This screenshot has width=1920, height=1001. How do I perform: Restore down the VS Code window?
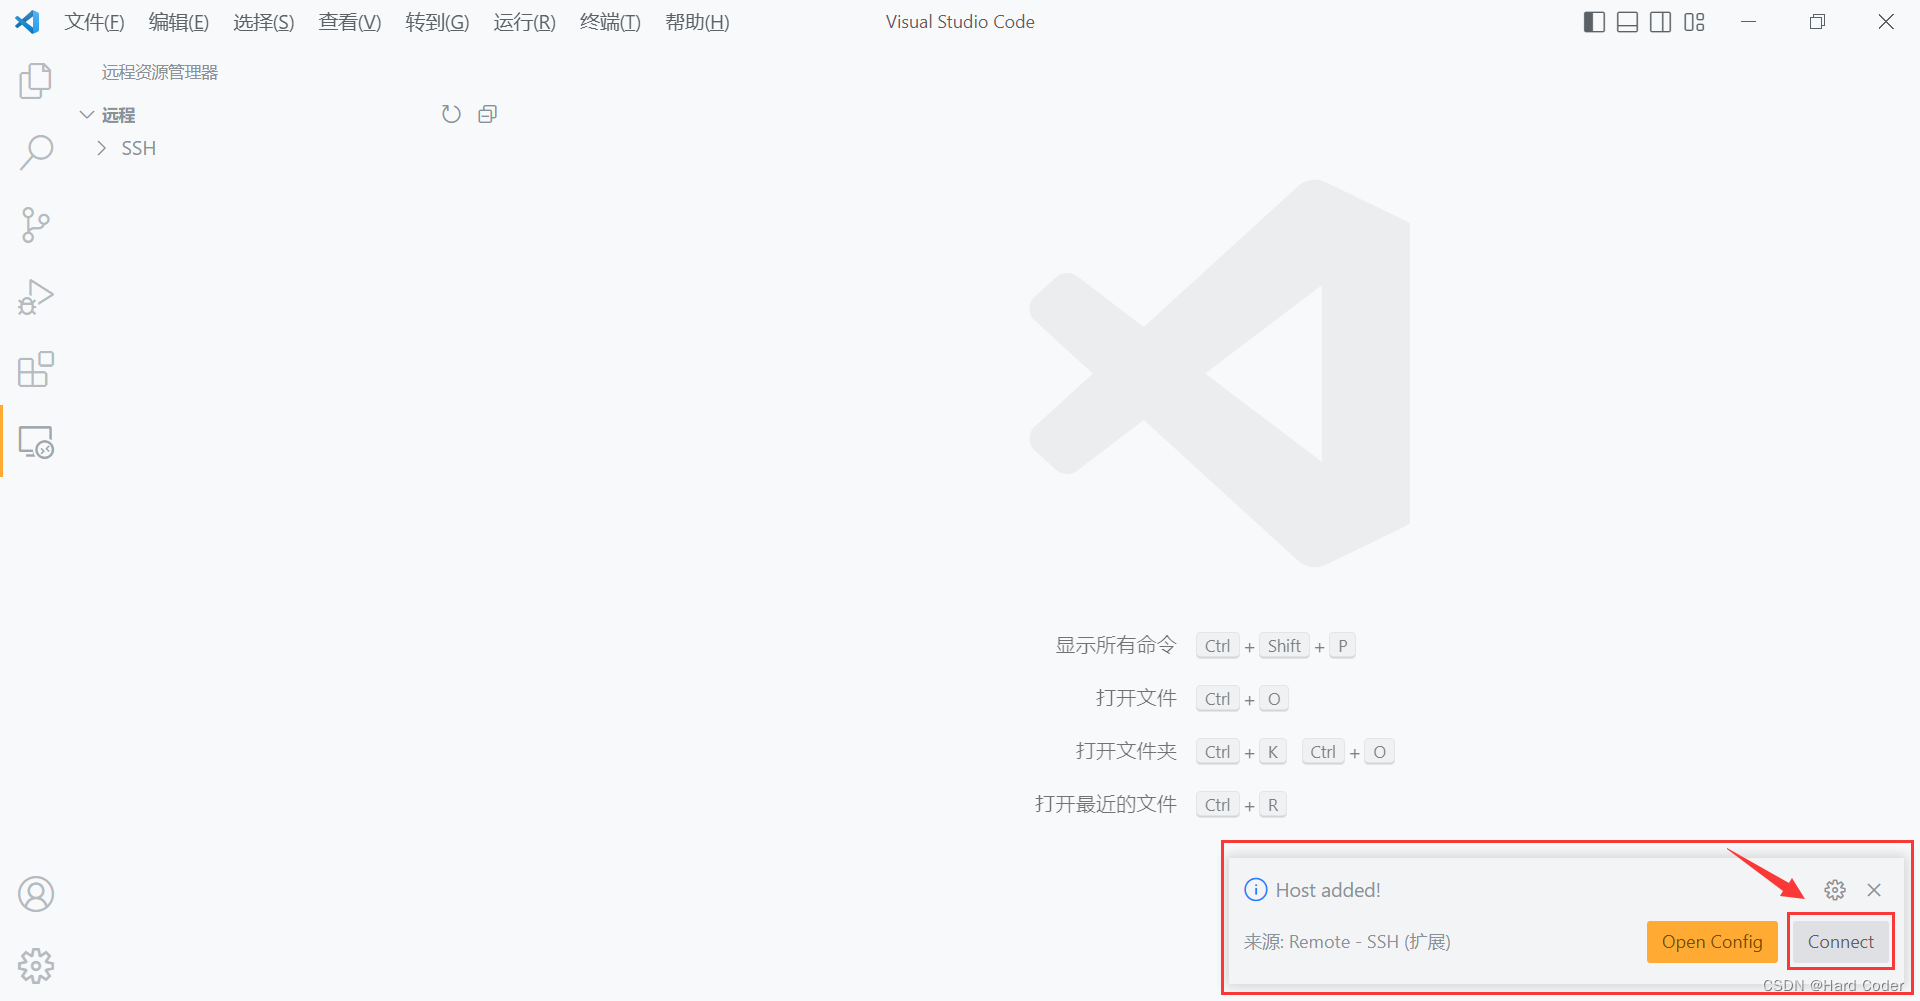[x=1817, y=22]
